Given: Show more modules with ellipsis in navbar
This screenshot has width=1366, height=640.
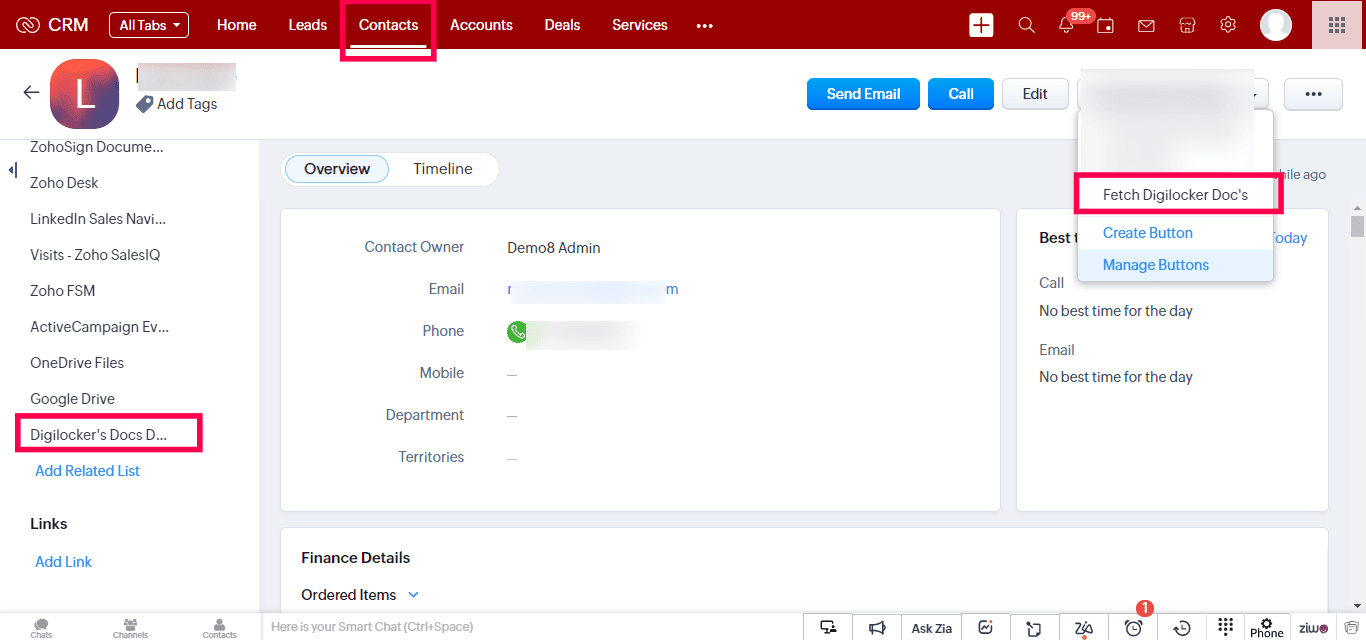Looking at the screenshot, I should [x=705, y=26].
